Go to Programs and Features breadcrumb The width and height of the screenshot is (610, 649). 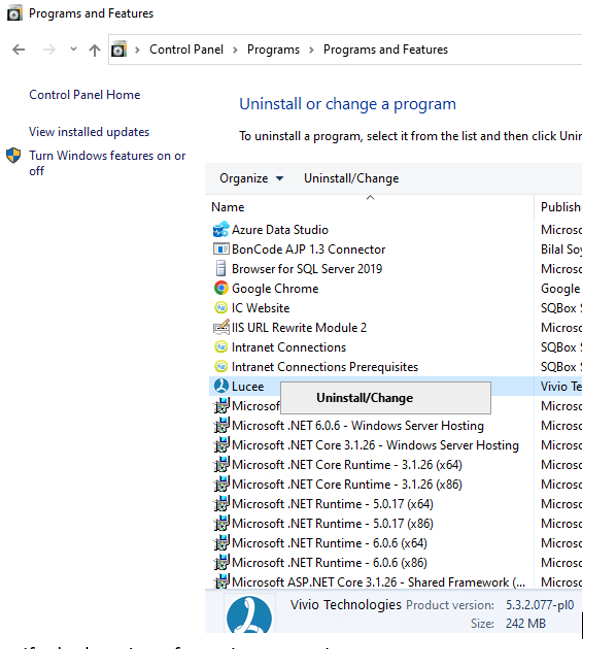pyautogui.click(x=385, y=50)
